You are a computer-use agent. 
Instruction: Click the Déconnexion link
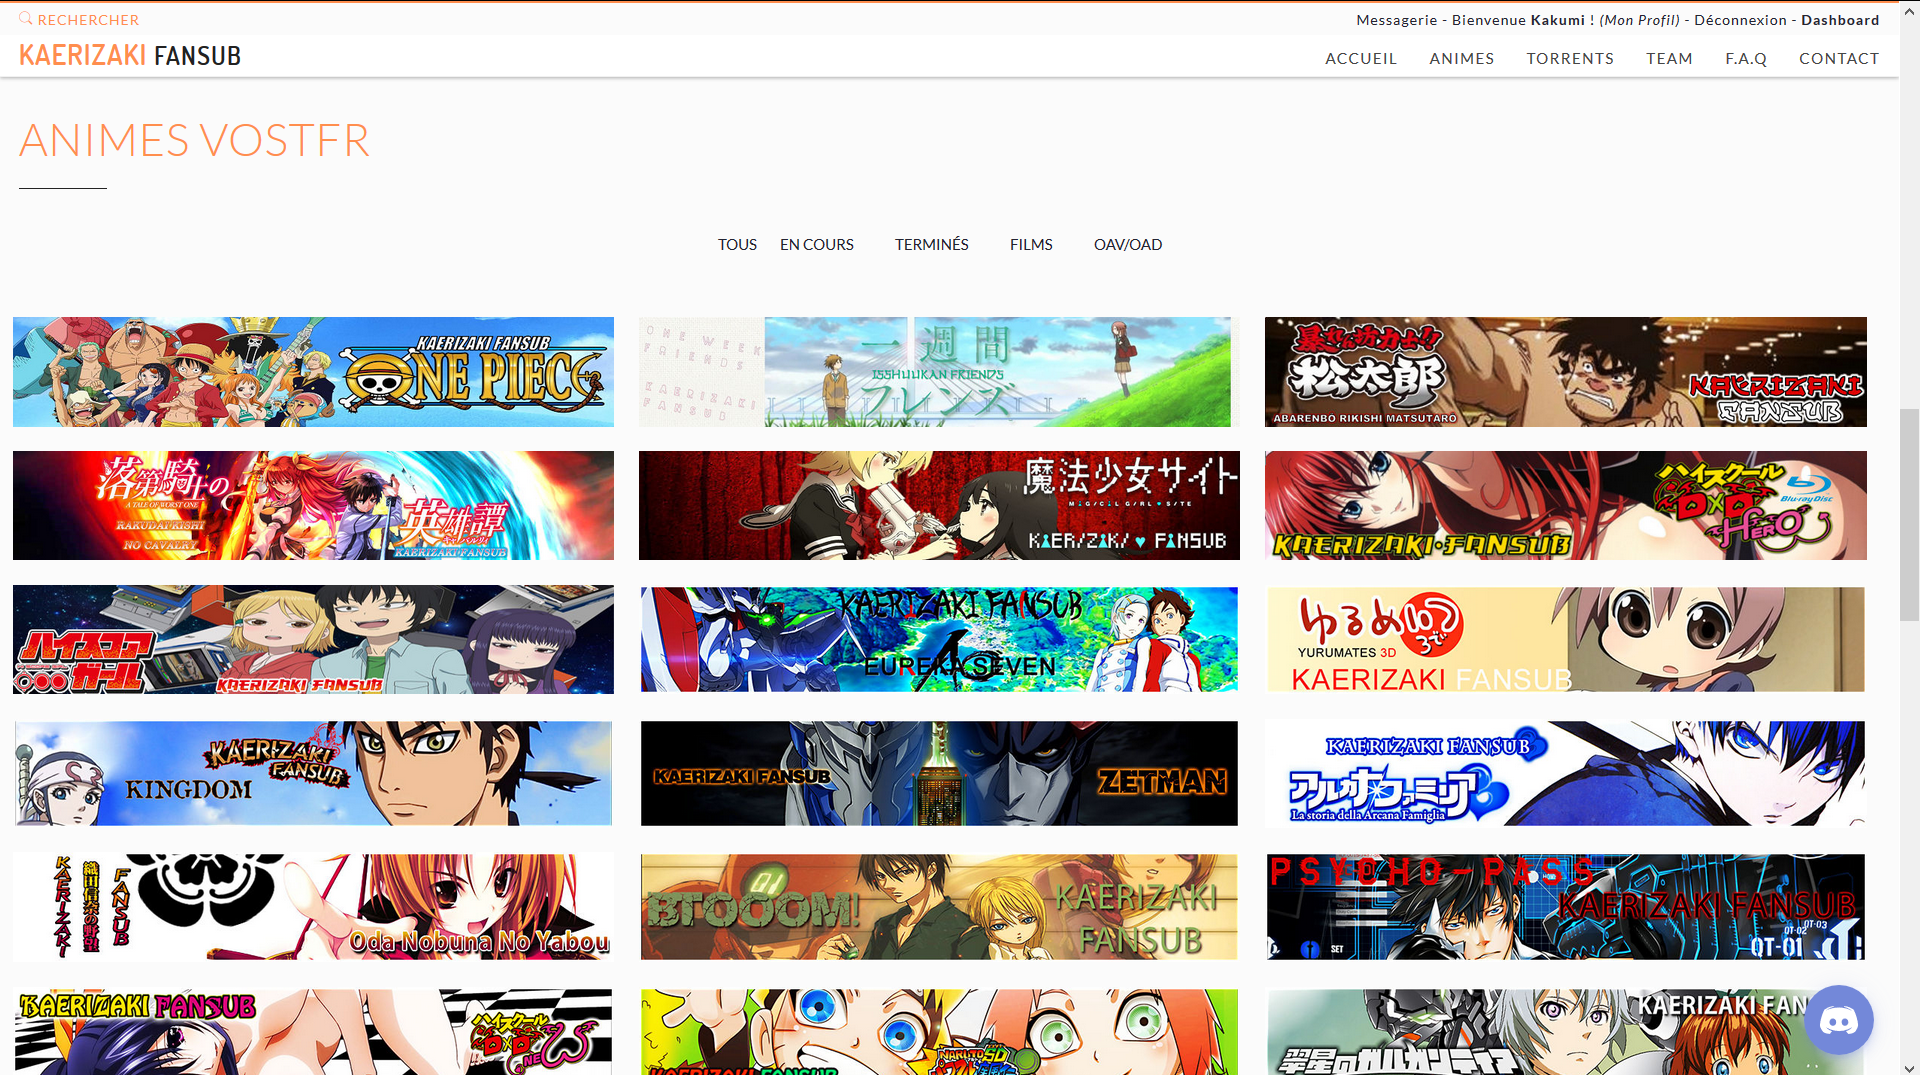pyautogui.click(x=1740, y=20)
